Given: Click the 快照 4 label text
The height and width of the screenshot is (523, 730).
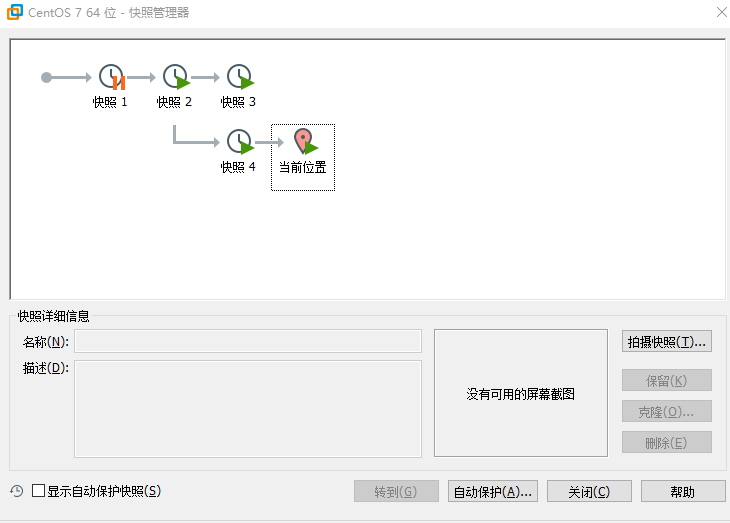Looking at the screenshot, I should click(238, 167).
